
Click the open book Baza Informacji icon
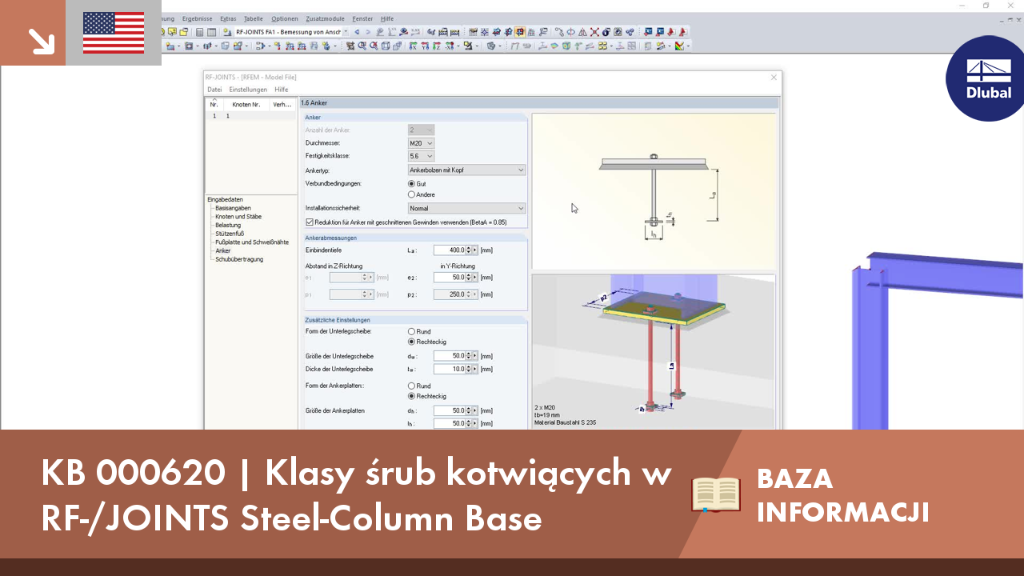(x=716, y=494)
